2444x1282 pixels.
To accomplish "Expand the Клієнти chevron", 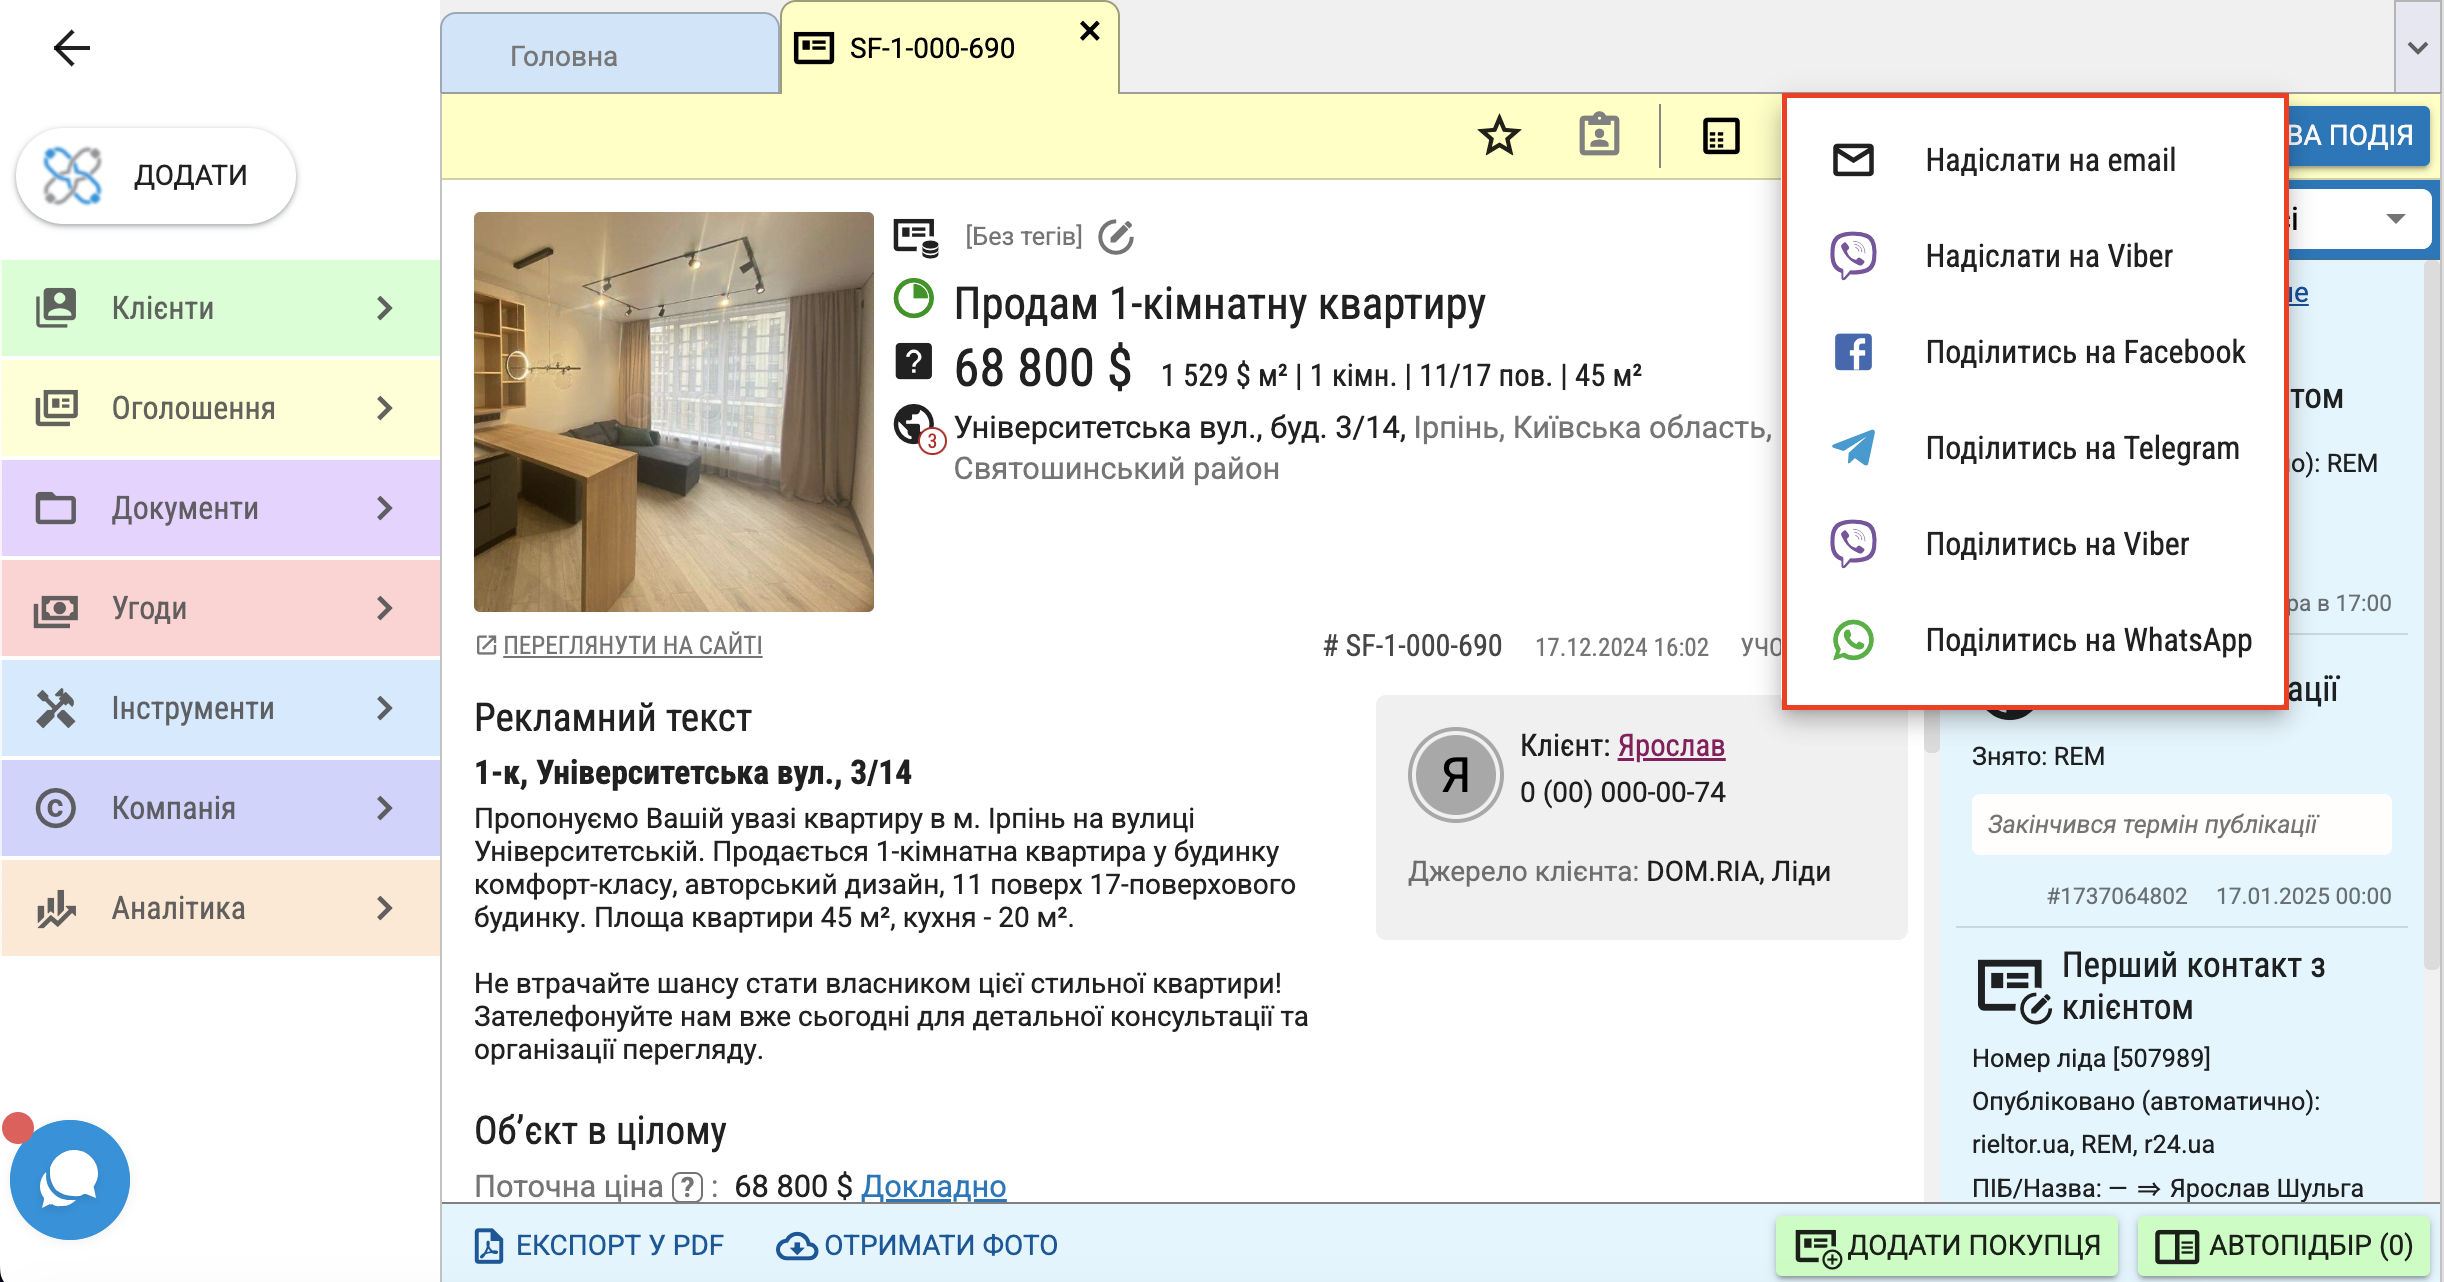I will click(385, 308).
